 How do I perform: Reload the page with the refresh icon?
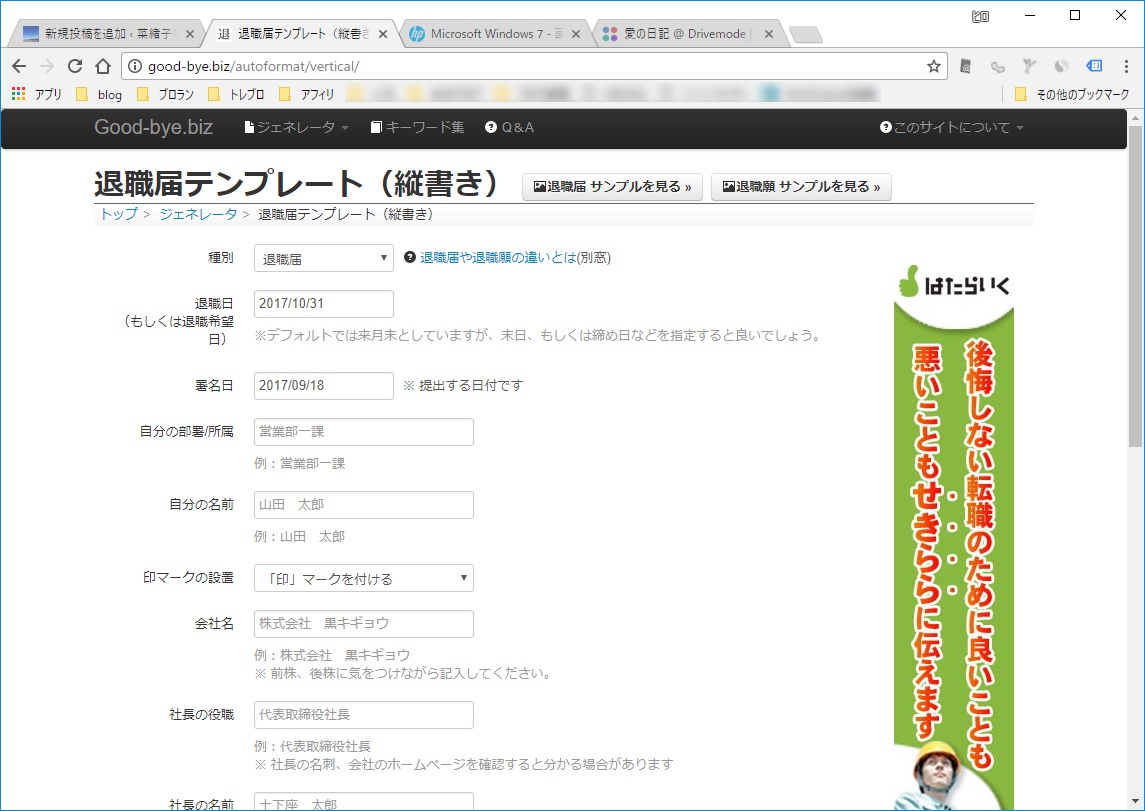75,66
